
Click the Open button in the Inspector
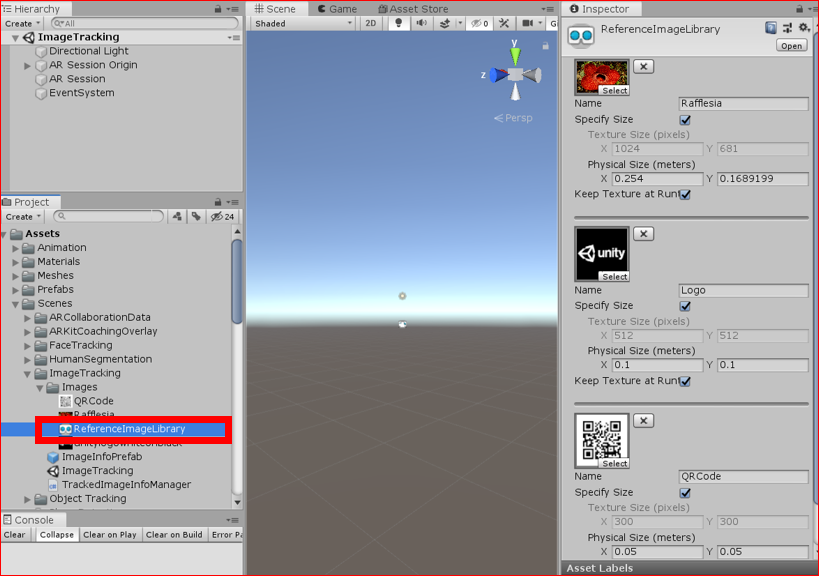click(790, 44)
